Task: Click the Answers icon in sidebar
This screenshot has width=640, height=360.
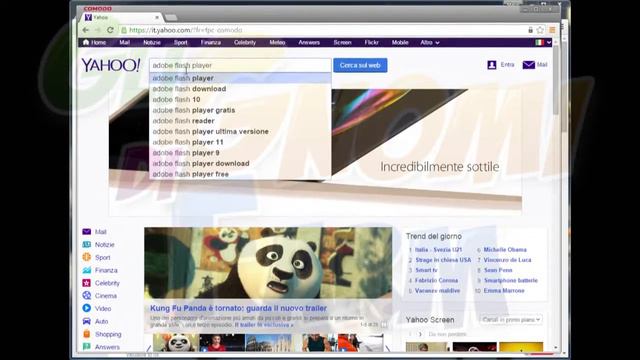Action: pyautogui.click(x=87, y=347)
